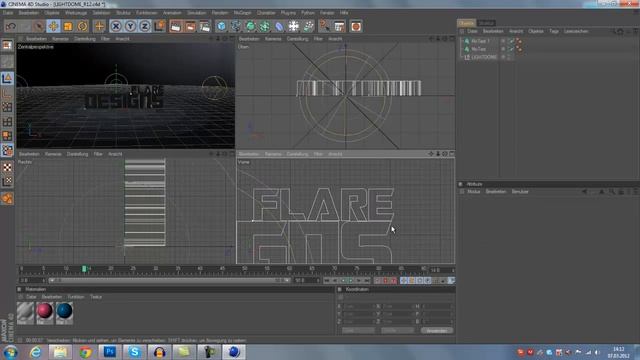Open Darstellung menu in top viewport
This screenshot has height=360, width=640.
pyautogui.click(x=297, y=39)
